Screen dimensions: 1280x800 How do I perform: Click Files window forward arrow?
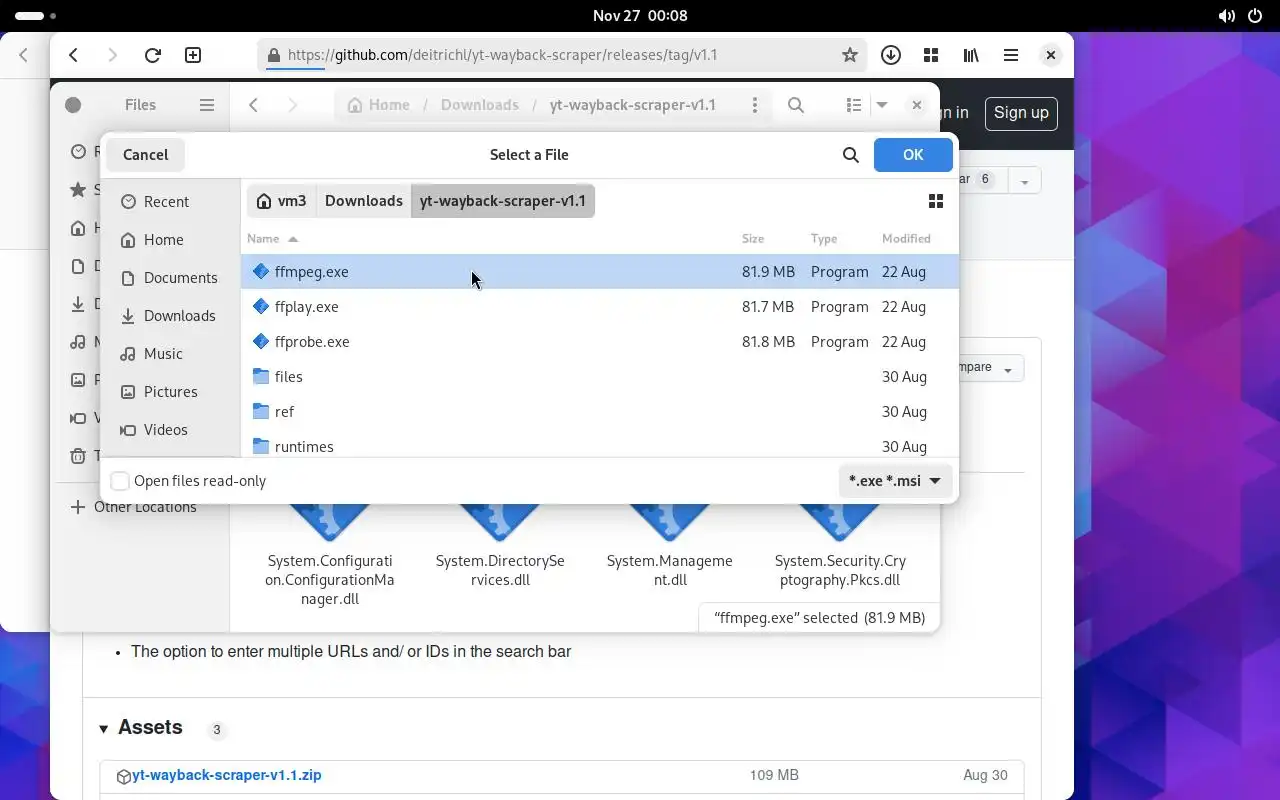click(x=292, y=105)
